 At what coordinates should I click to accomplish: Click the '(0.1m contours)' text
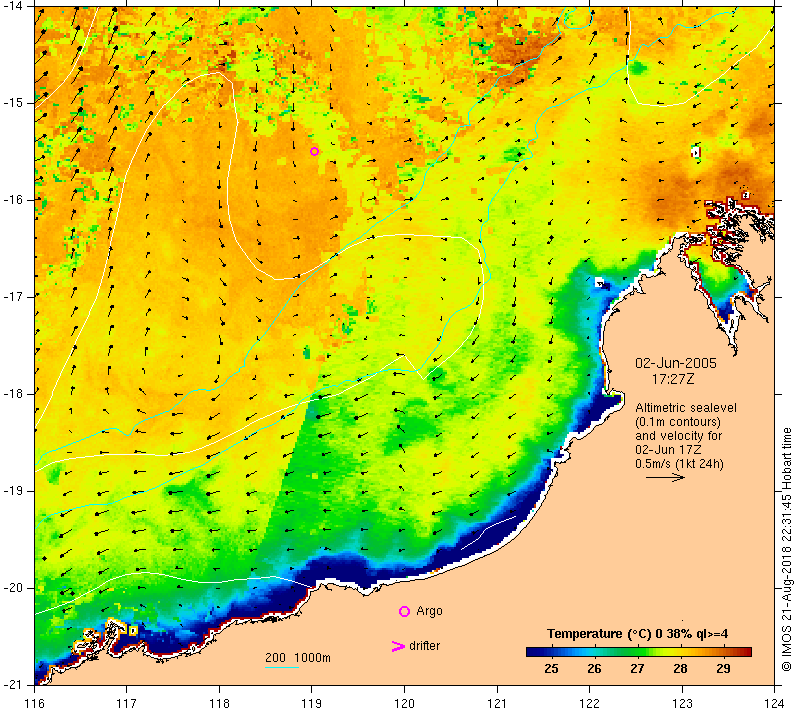pos(678,422)
